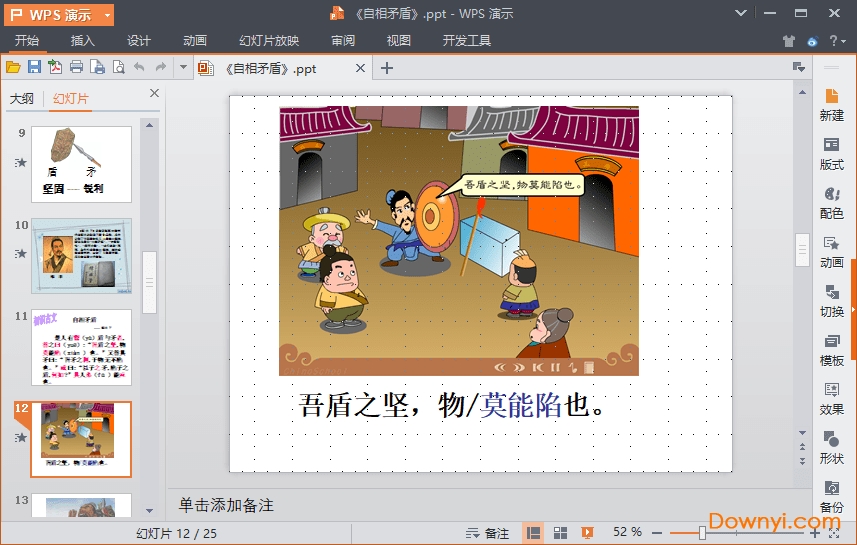Toggle the 备注 notes button in status bar

[487, 533]
